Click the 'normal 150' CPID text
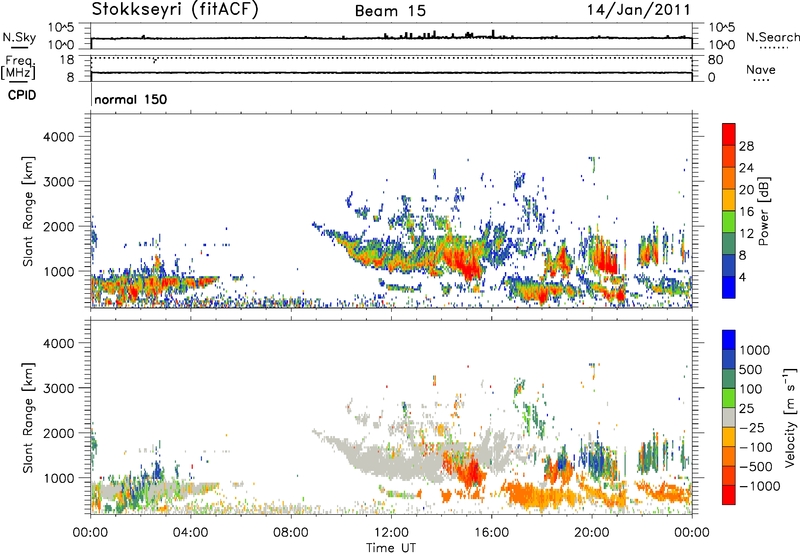This screenshot has width=800, height=554. [131, 99]
